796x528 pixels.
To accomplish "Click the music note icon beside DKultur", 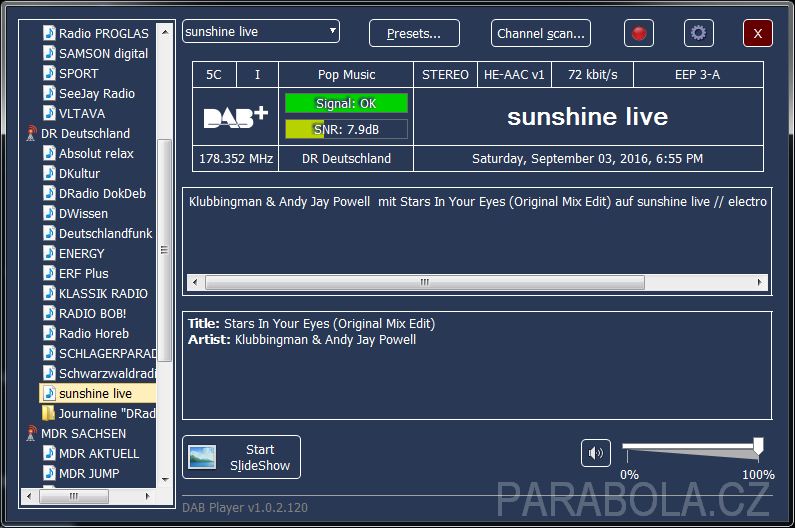I will (49, 174).
